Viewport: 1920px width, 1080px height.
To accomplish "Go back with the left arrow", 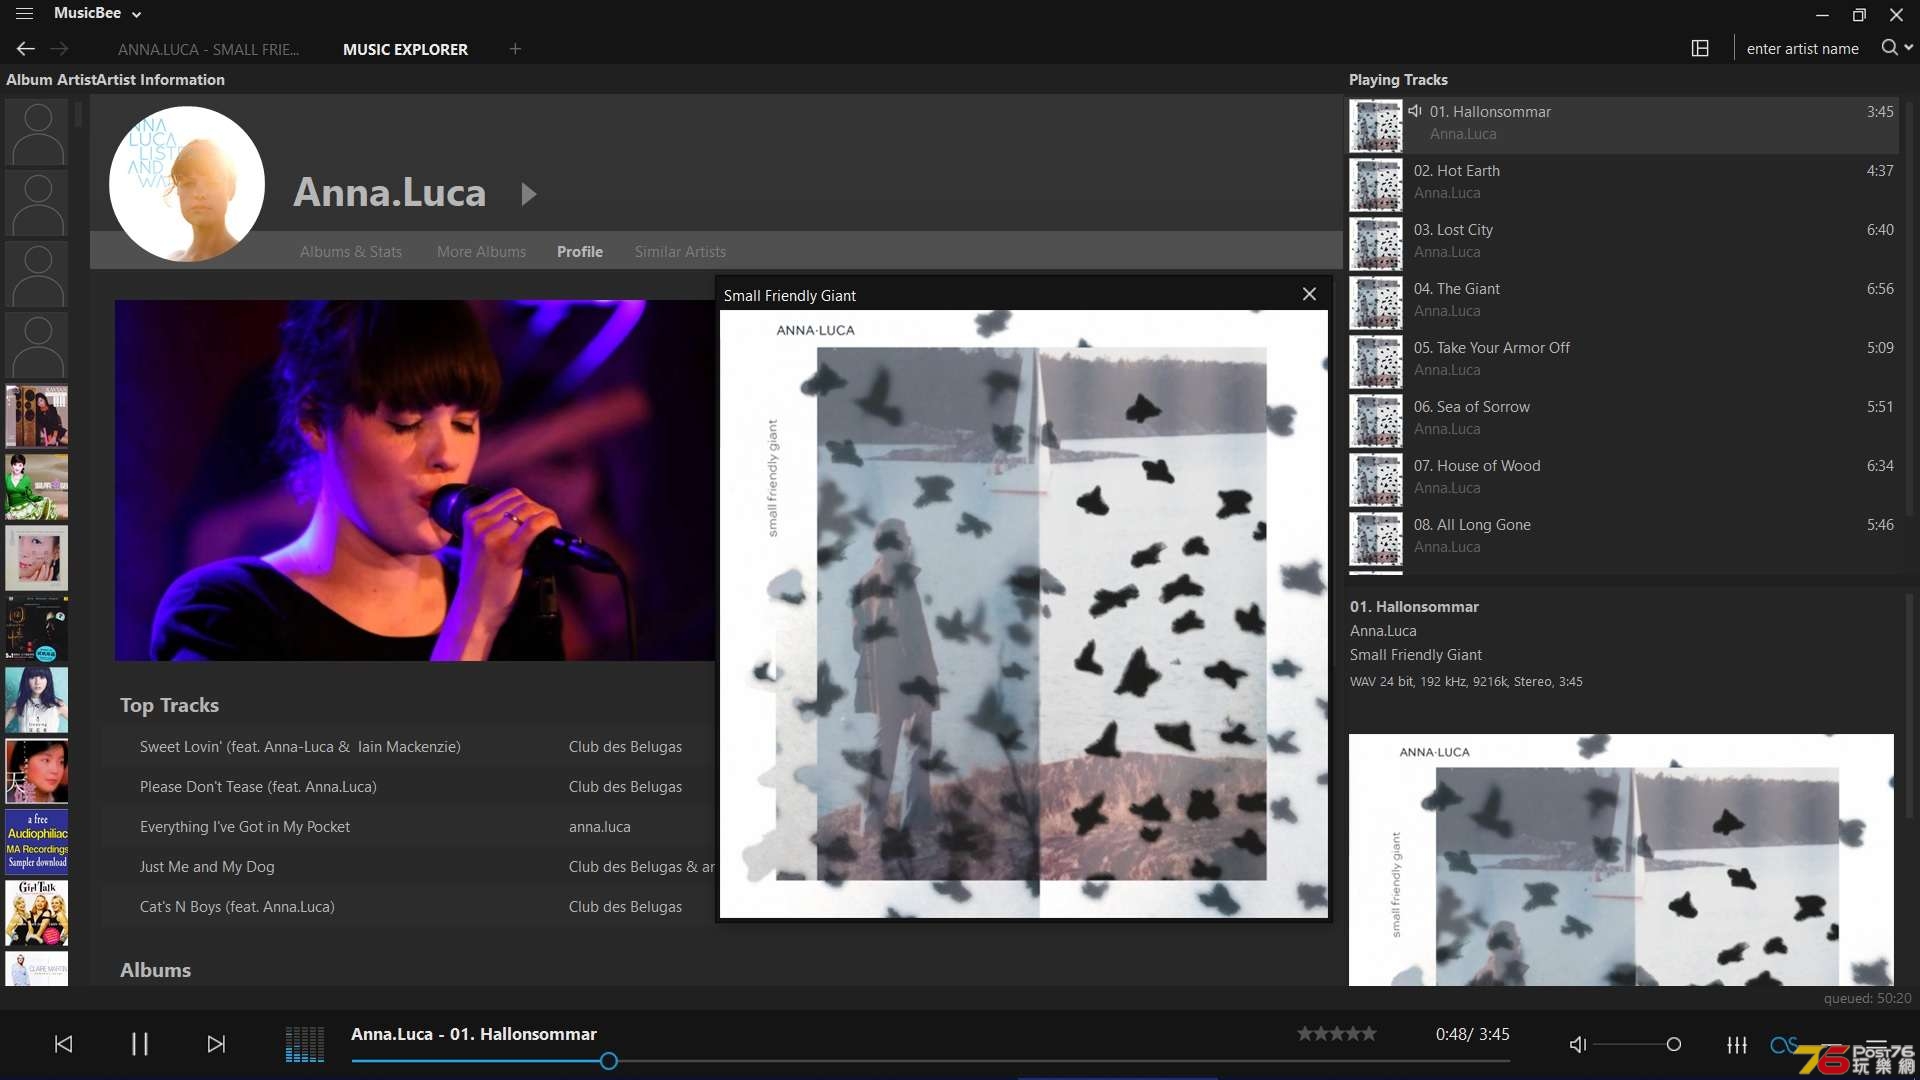I will tap(26, 48).
